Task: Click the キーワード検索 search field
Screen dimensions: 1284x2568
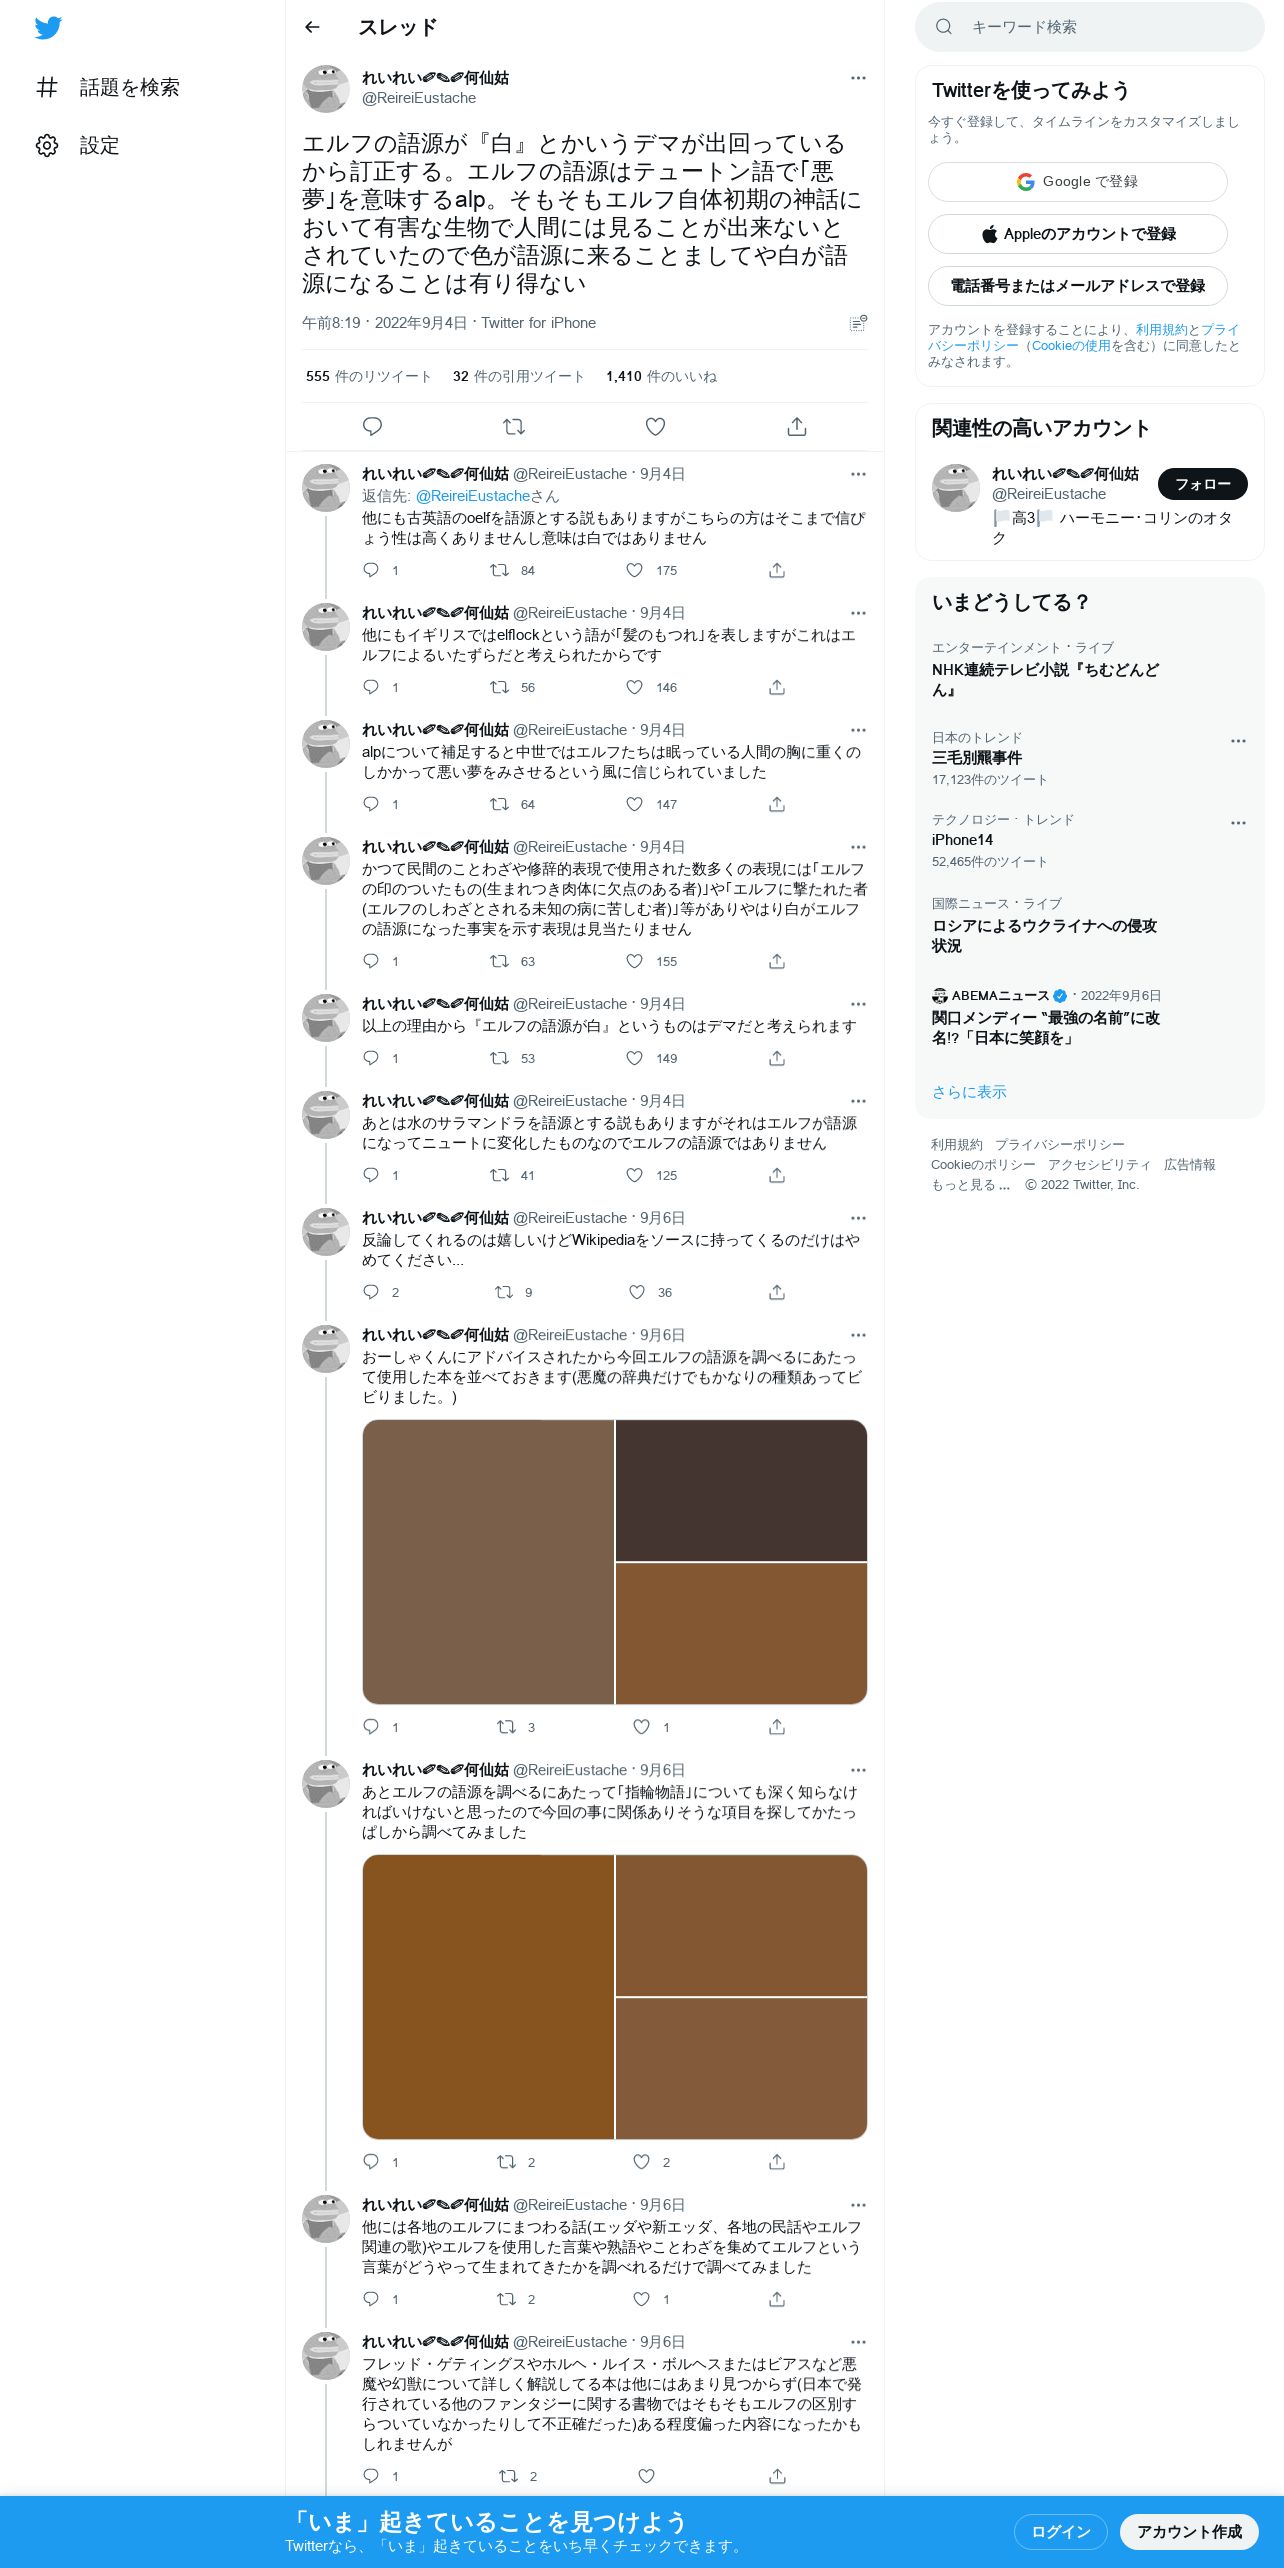Action: 1090,27
